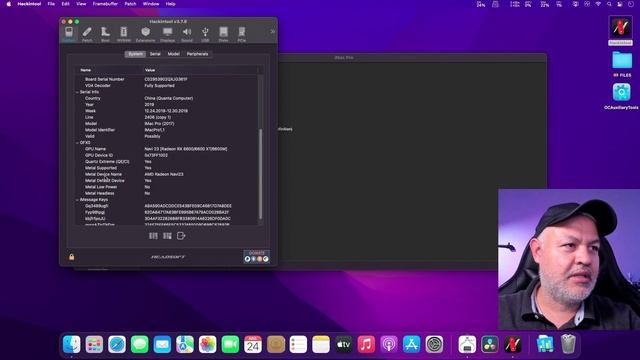Screen dimensions: 640x360
Task: Open the Sound speaker icon
Action: point(187,34)
